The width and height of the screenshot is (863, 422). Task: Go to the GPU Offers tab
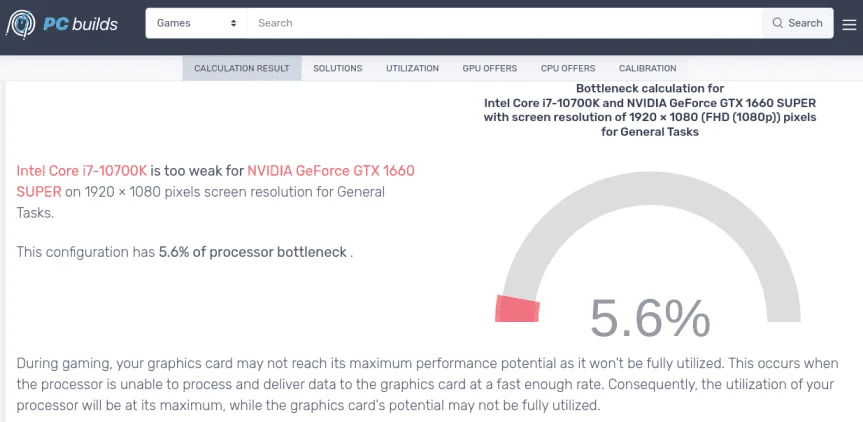(490, 68)
